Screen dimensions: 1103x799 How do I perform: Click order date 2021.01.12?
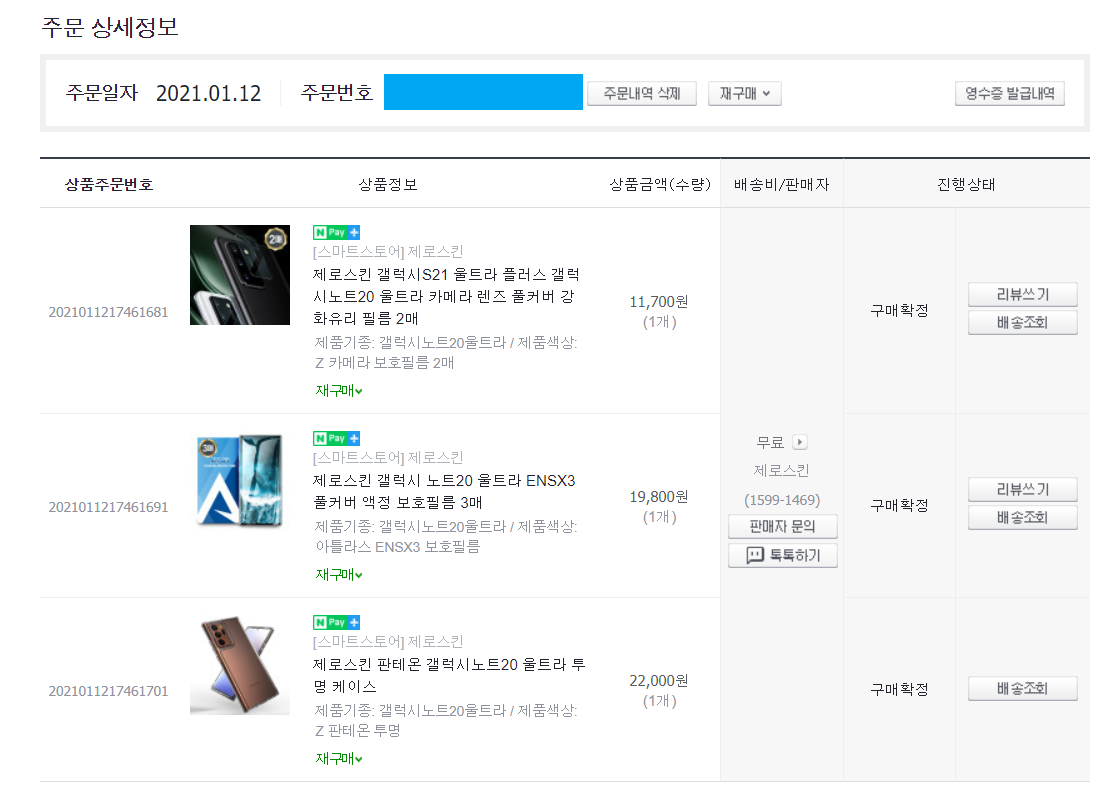[x=208, y=94]
